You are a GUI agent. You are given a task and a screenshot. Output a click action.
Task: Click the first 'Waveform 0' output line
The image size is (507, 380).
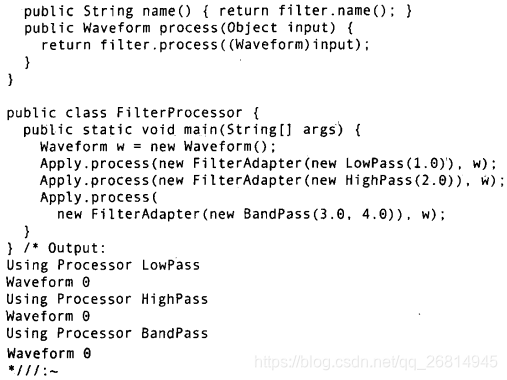click(48, 282)
